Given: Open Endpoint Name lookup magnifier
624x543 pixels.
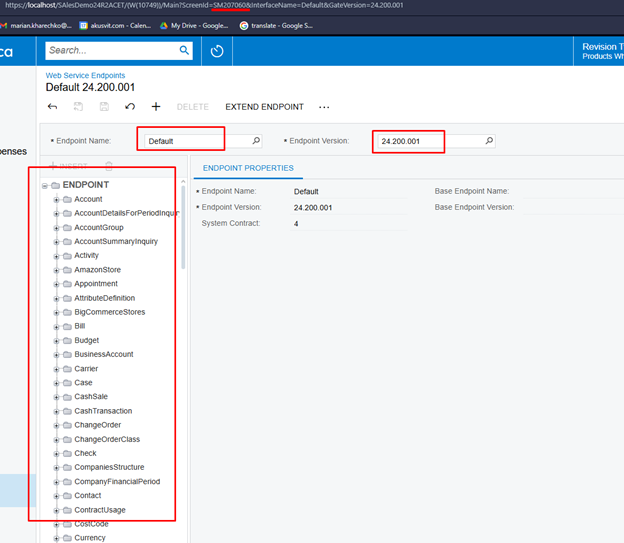Looking at the screenshot, I should pos(256,141).
